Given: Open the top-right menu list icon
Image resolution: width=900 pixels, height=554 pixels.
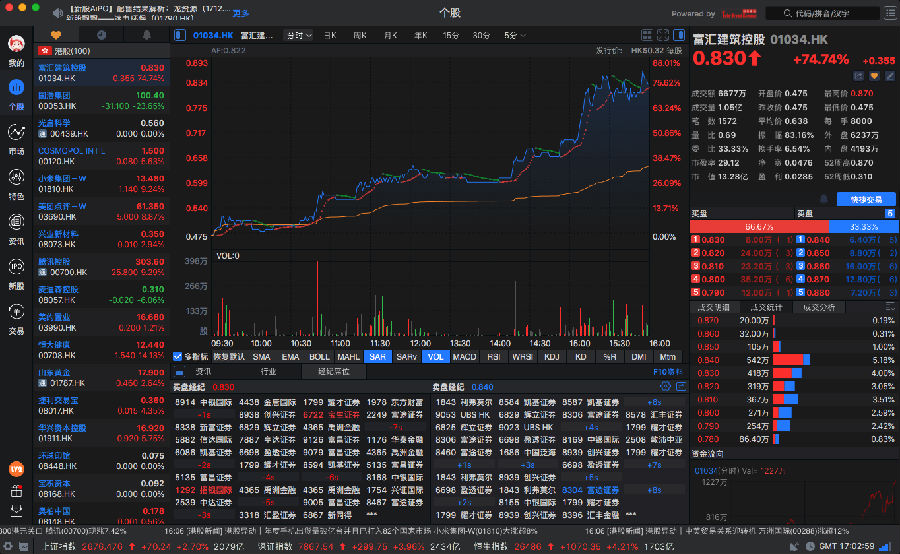Looking at the screenshot, I should [x=890, y=13].
